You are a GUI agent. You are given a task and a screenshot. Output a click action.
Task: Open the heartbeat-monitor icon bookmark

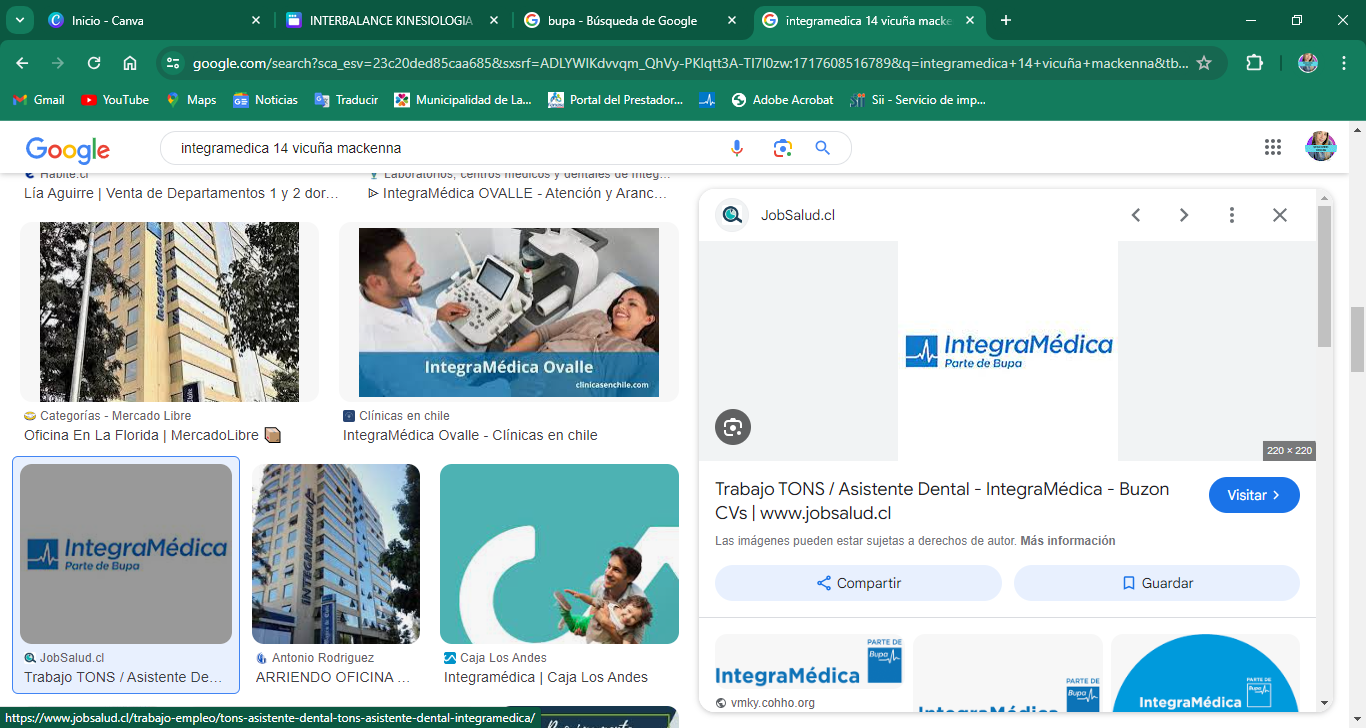click(707, 100)
